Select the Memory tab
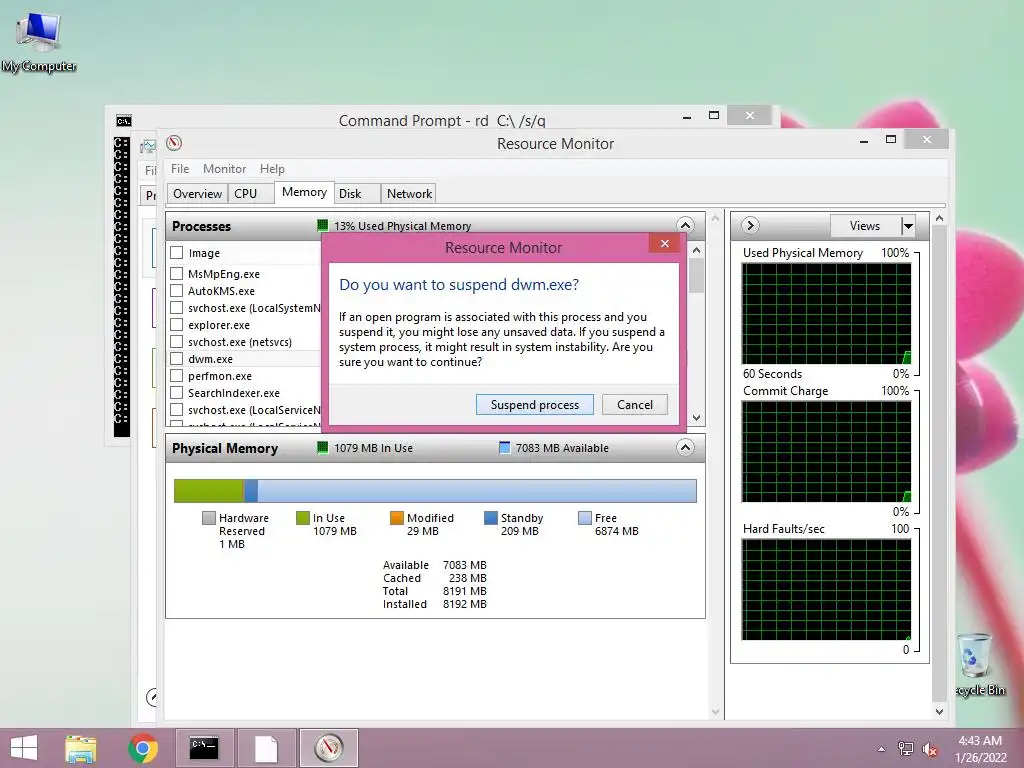 (x=304, y=192)
